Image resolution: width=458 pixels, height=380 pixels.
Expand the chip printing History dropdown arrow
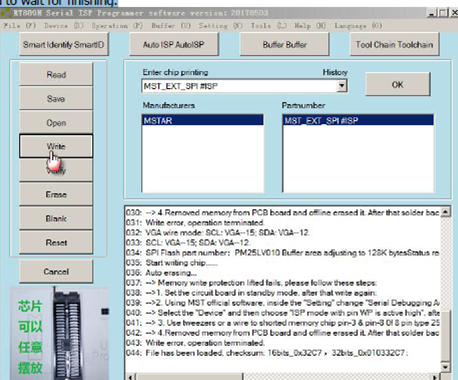coord(341,86)
